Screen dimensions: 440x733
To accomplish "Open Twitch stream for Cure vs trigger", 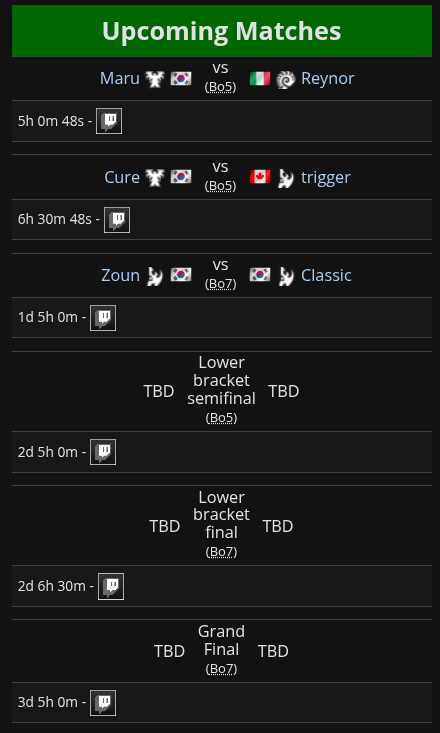I will point(117,220).
